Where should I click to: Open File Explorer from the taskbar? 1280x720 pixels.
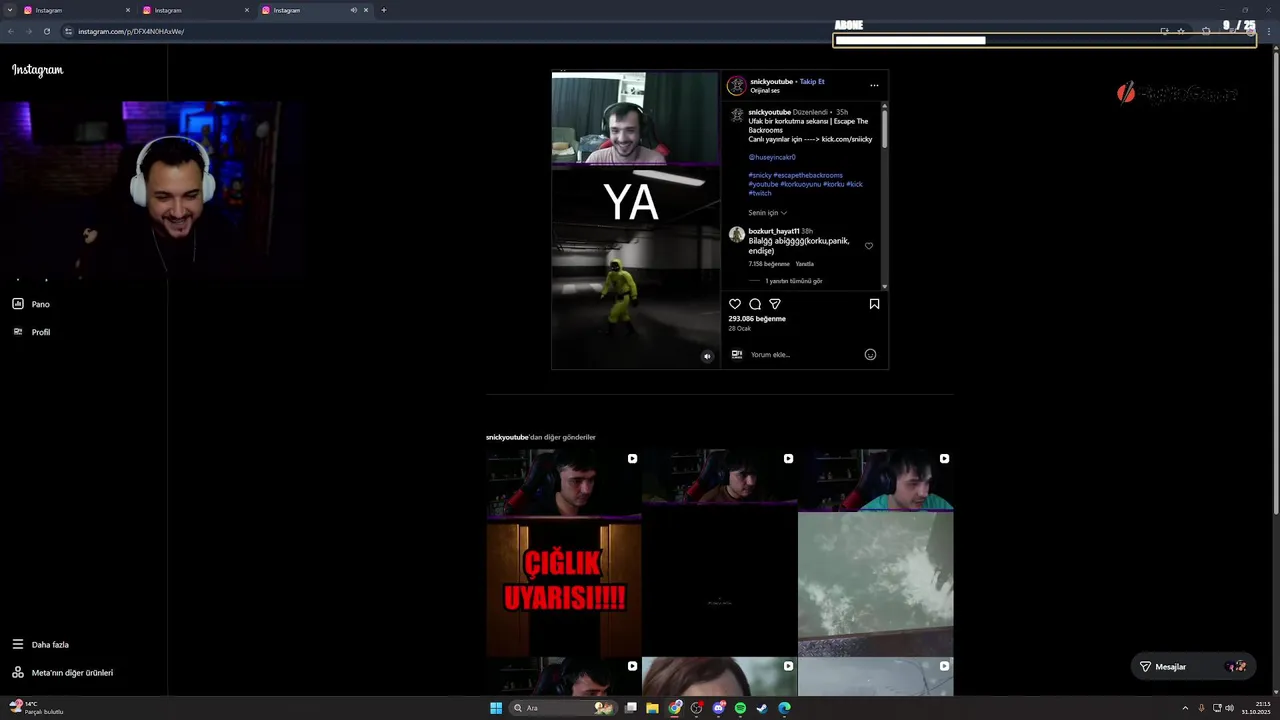coord(652,708)
